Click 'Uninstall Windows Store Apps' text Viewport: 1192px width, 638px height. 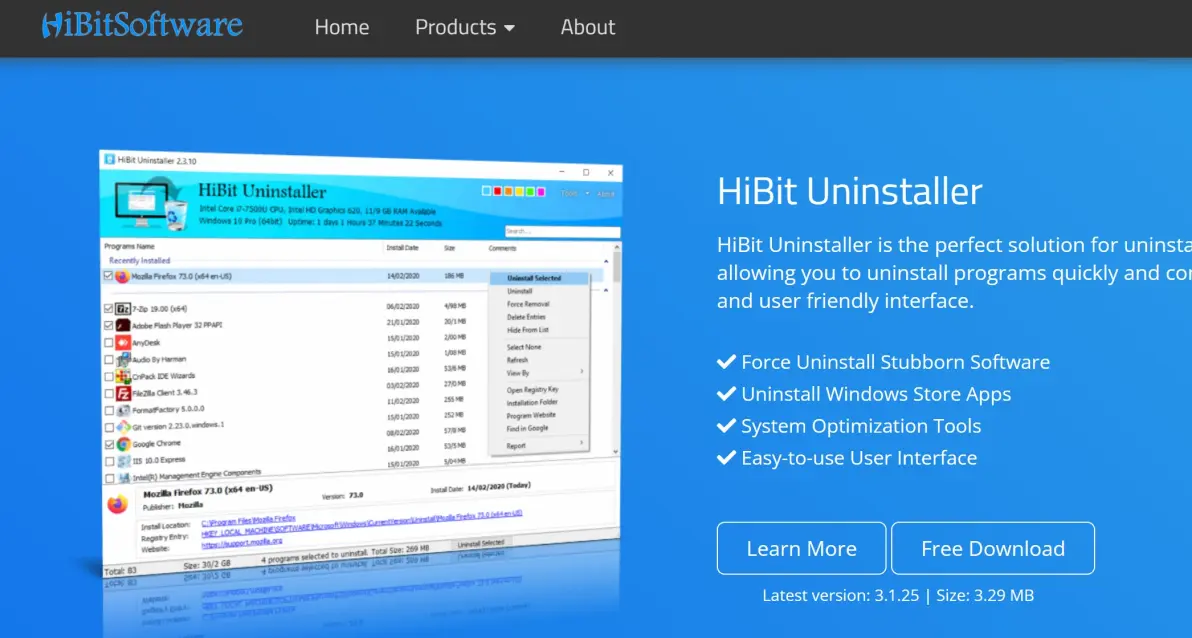pos(876,394)
